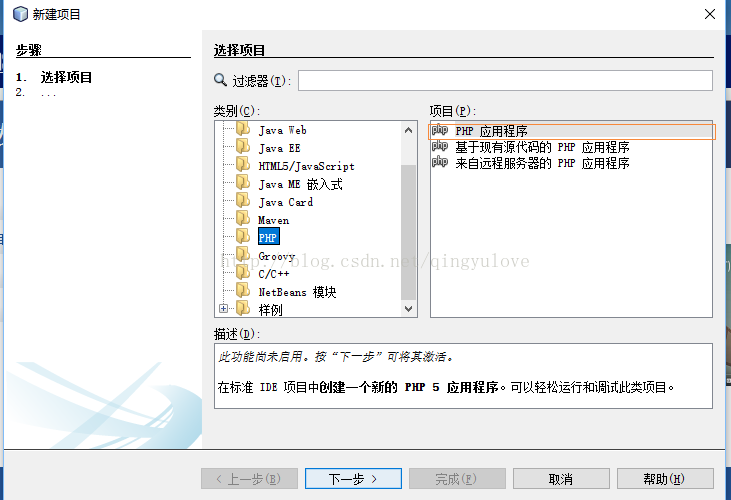The width and height of the screenshot is (731, 500).
Task: Select the Java Card category
Action: (286, 202)
